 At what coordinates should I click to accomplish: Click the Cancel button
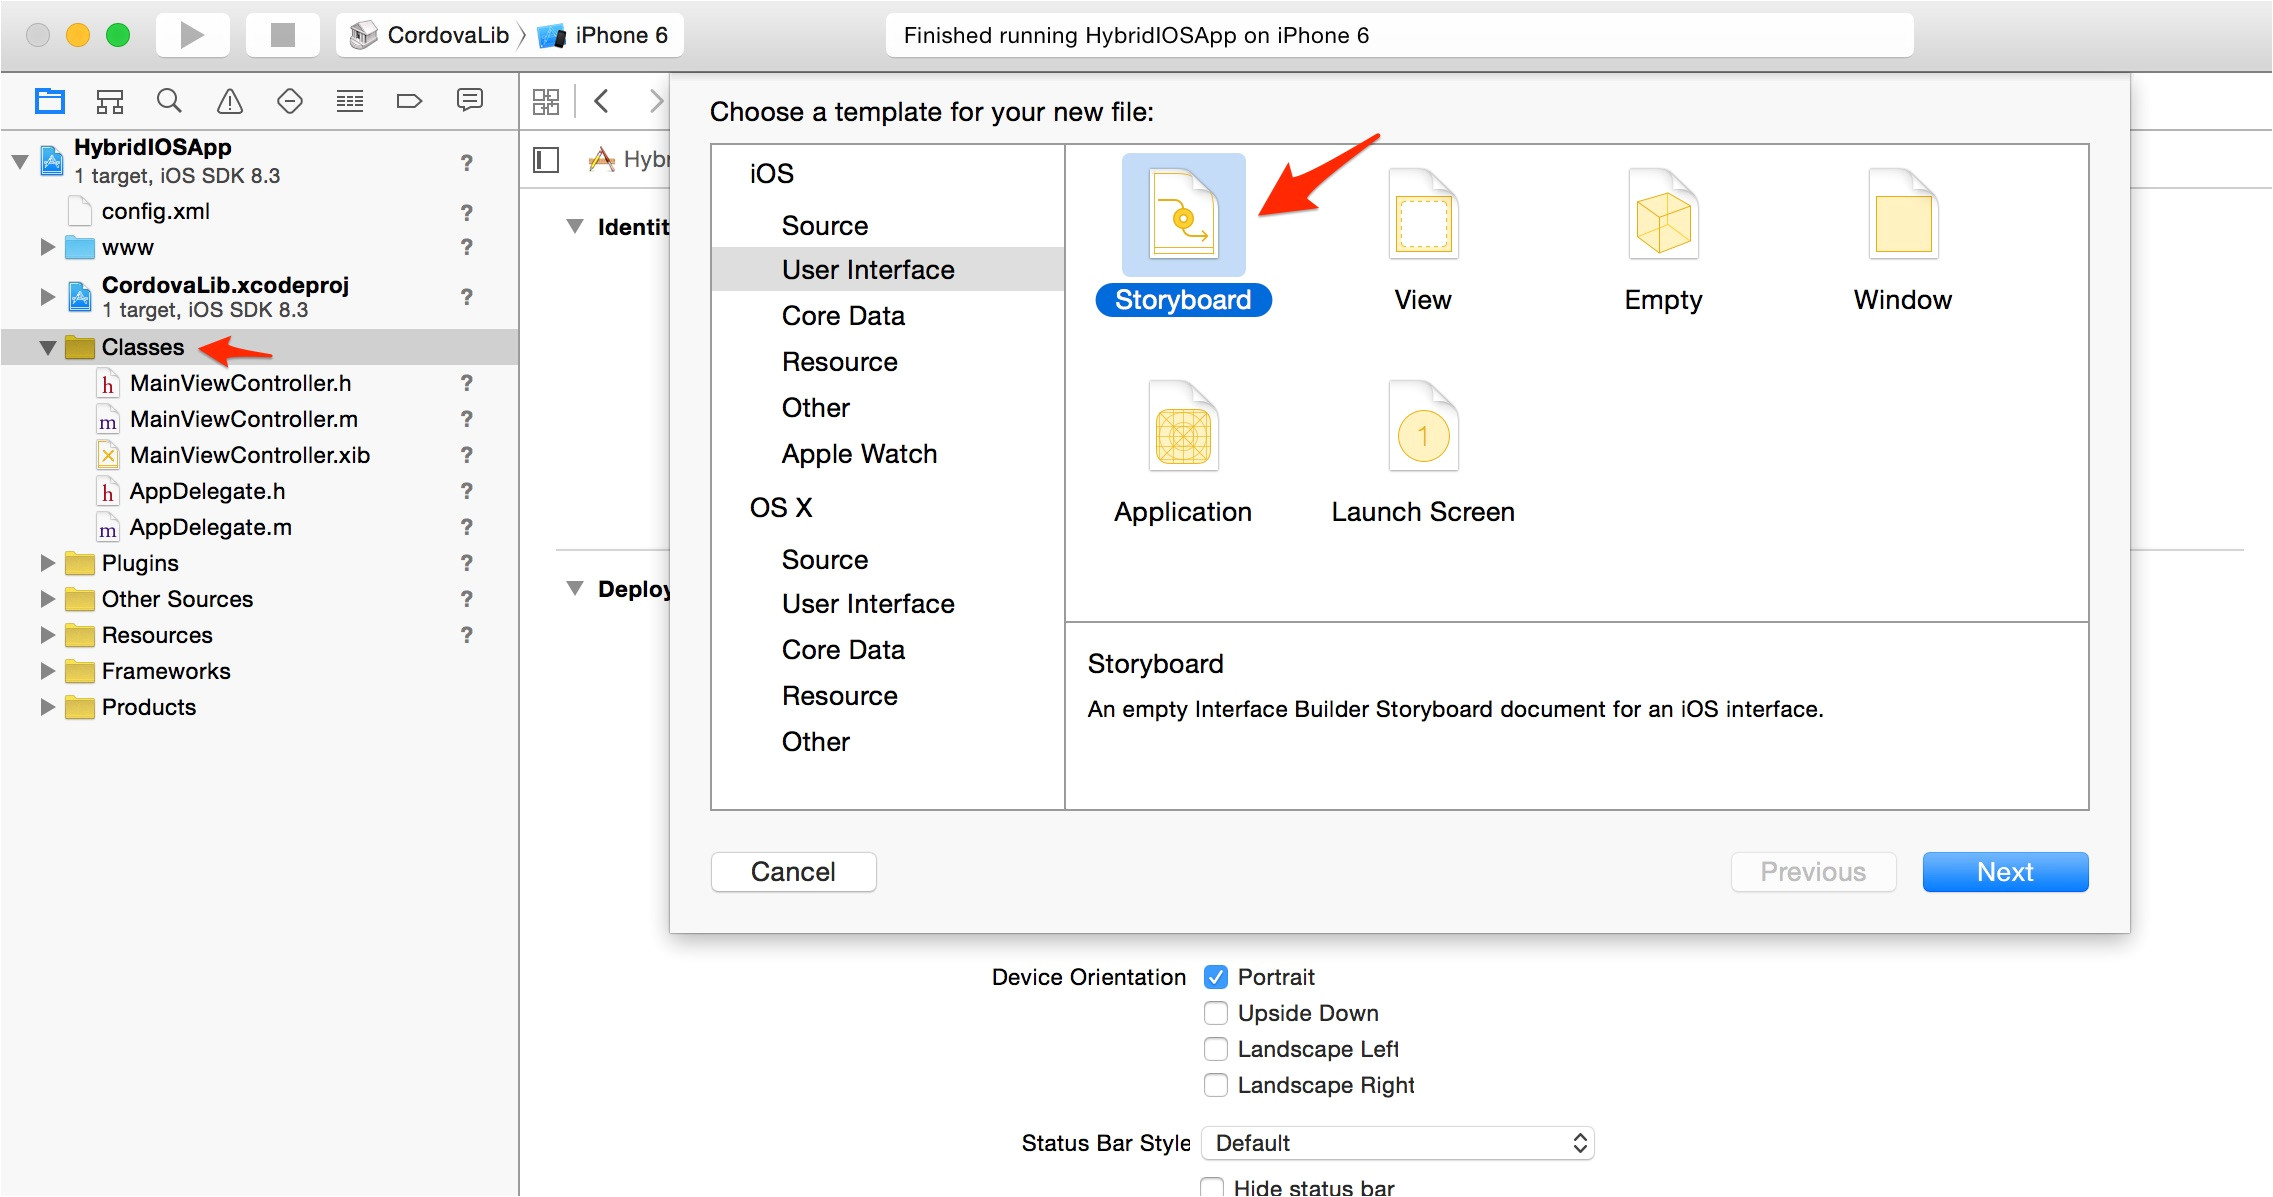pos(794,872)
